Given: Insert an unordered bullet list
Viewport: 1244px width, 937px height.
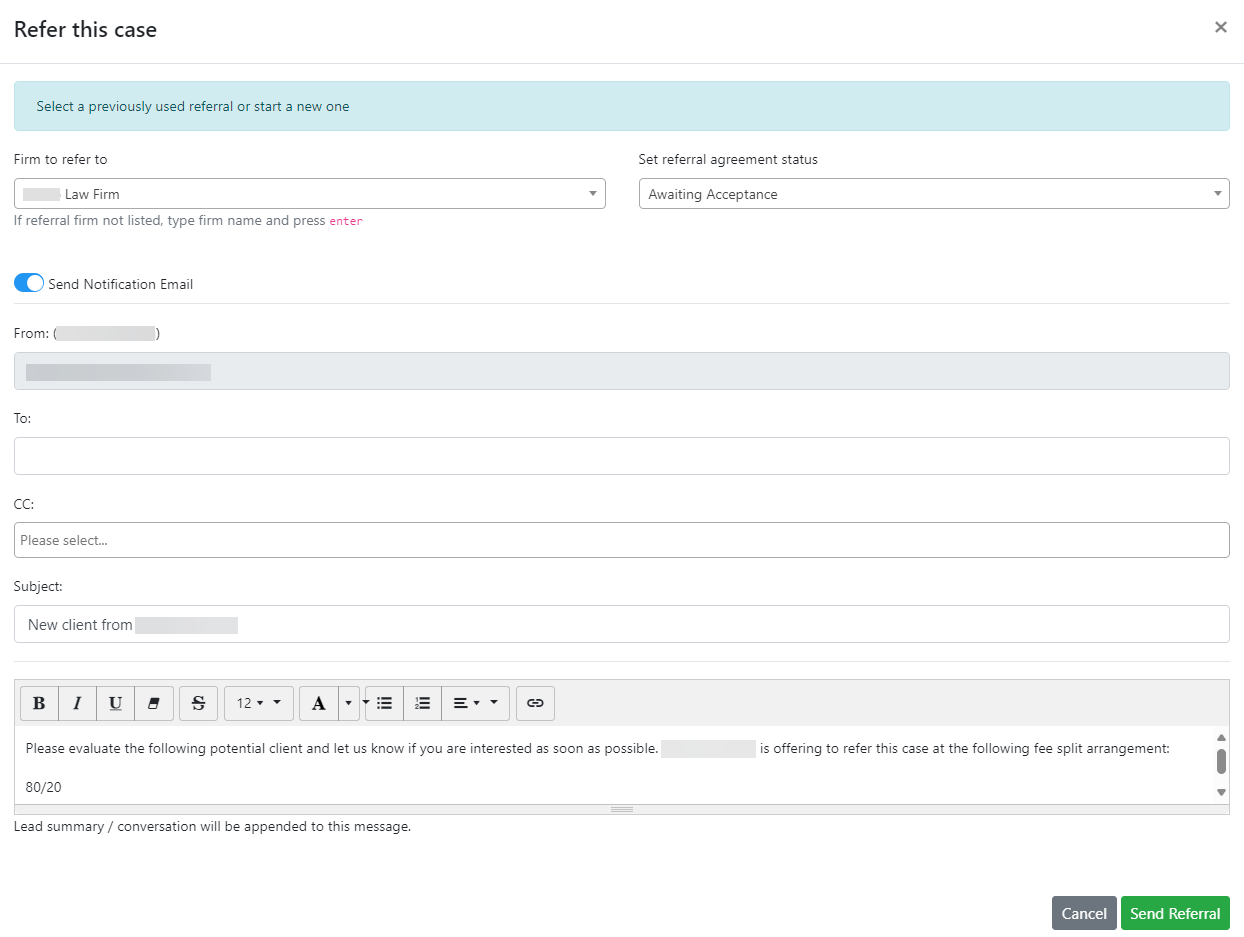Looking at the screenshot, I should tap(384, 703).
